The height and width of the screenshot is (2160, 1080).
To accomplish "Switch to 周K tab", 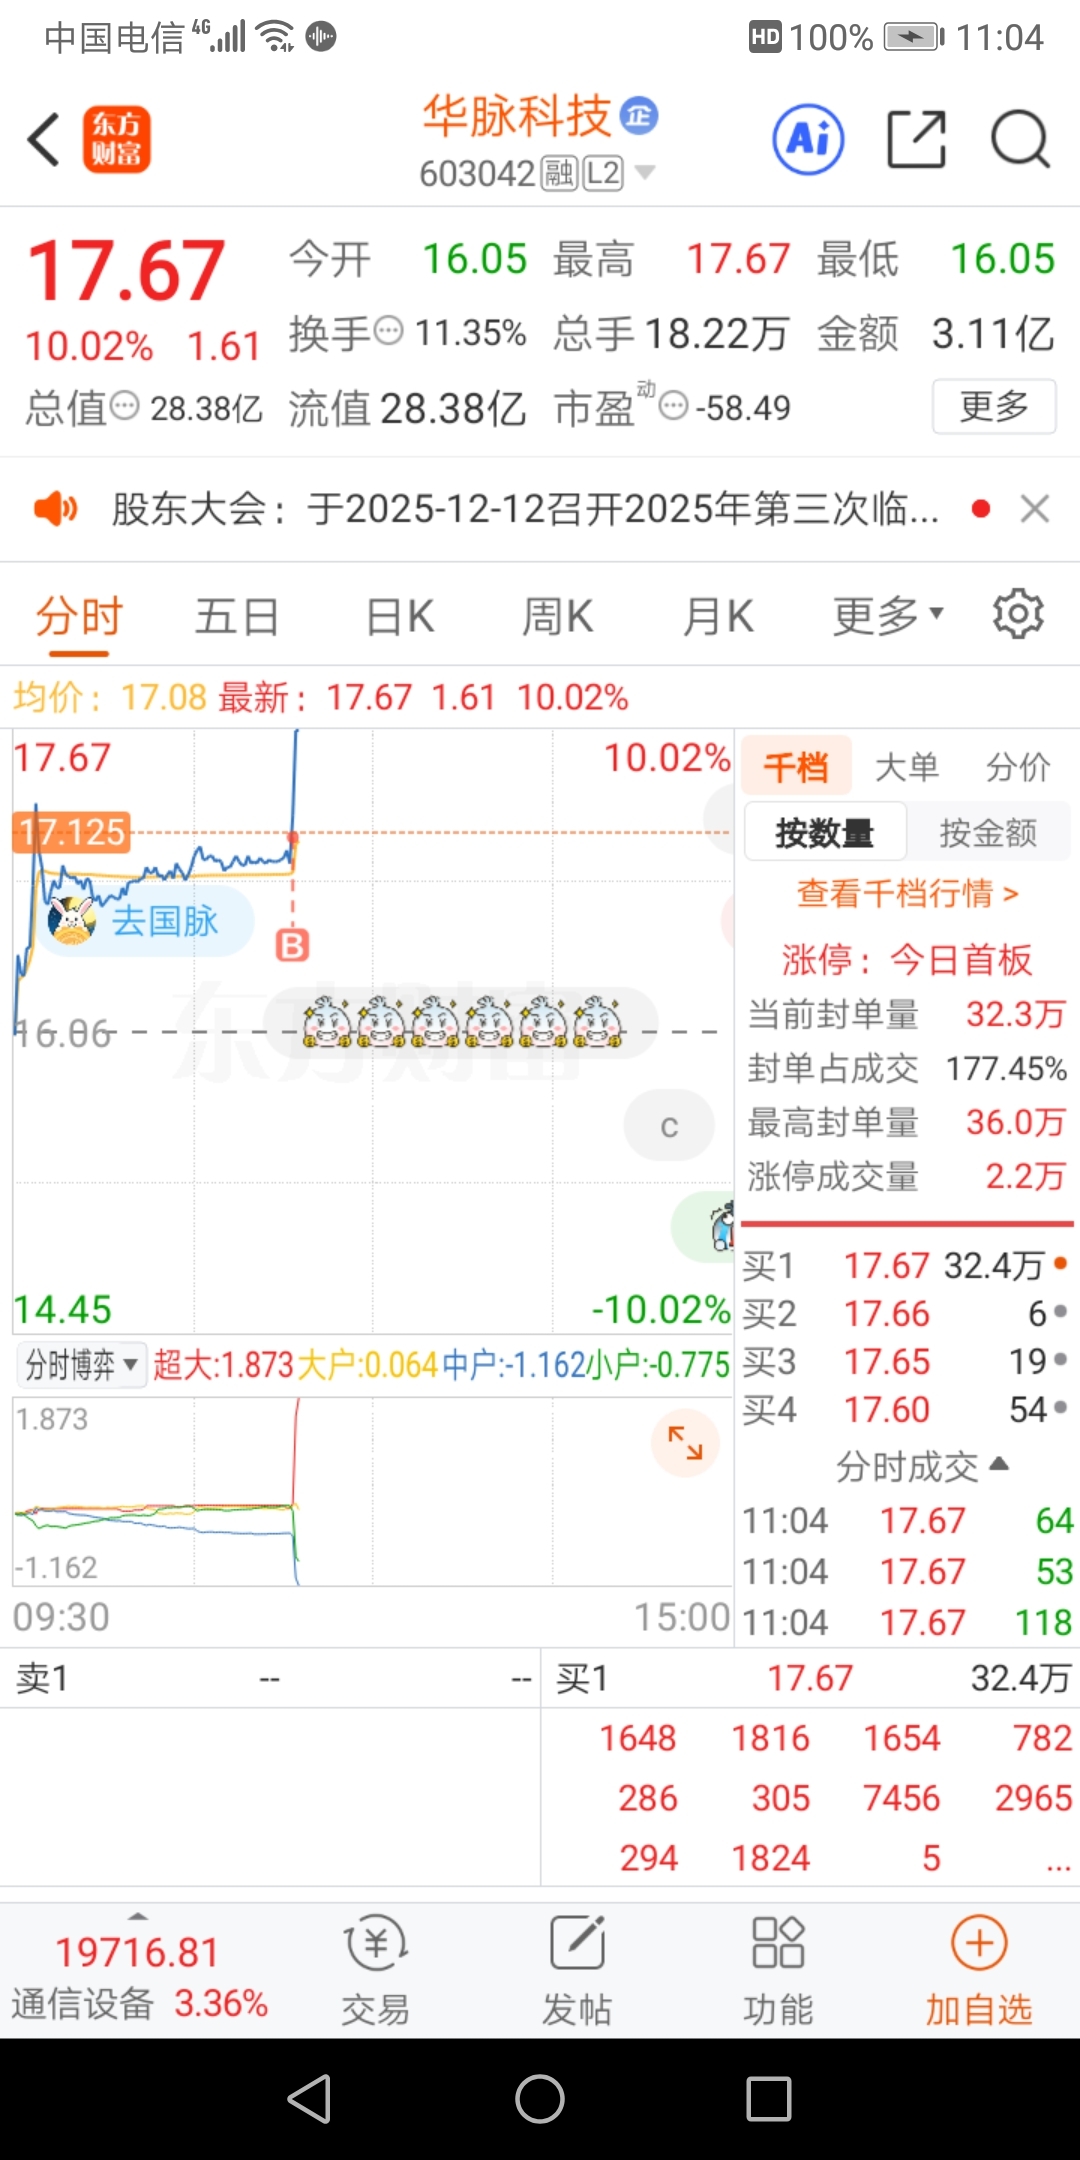I will click(557, 616).
